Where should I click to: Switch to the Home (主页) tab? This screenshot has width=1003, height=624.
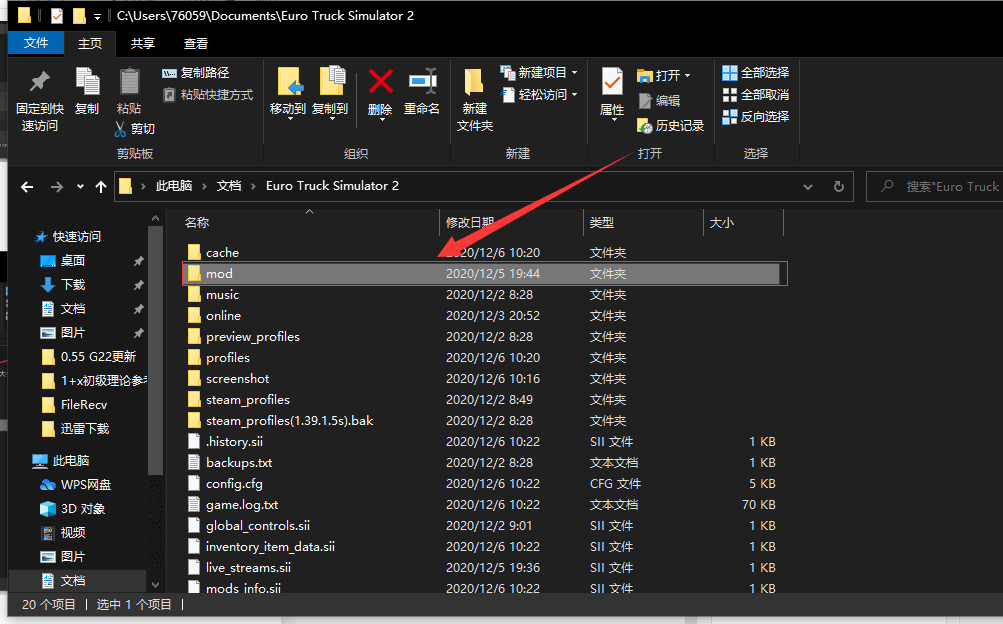(90, 43)
